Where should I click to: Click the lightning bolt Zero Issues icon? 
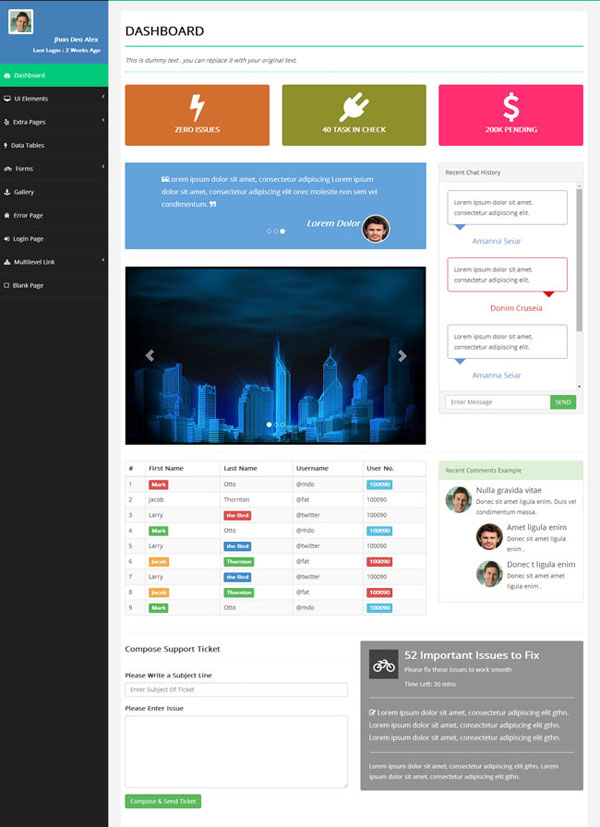coord(197,107)
